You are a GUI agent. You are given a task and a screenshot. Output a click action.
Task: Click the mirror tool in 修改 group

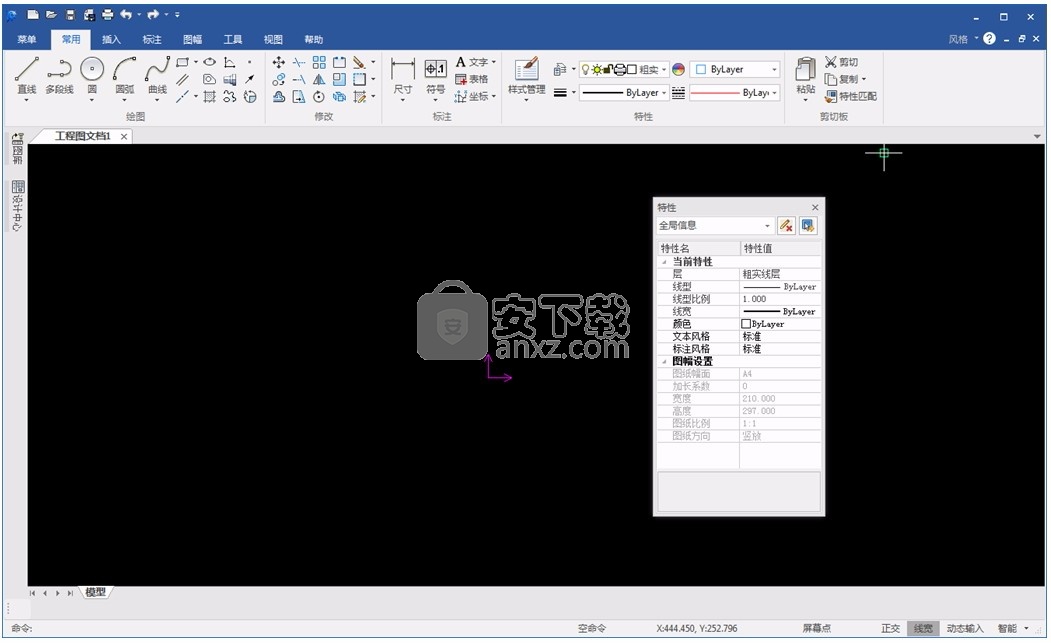click(x=319, y=80)
